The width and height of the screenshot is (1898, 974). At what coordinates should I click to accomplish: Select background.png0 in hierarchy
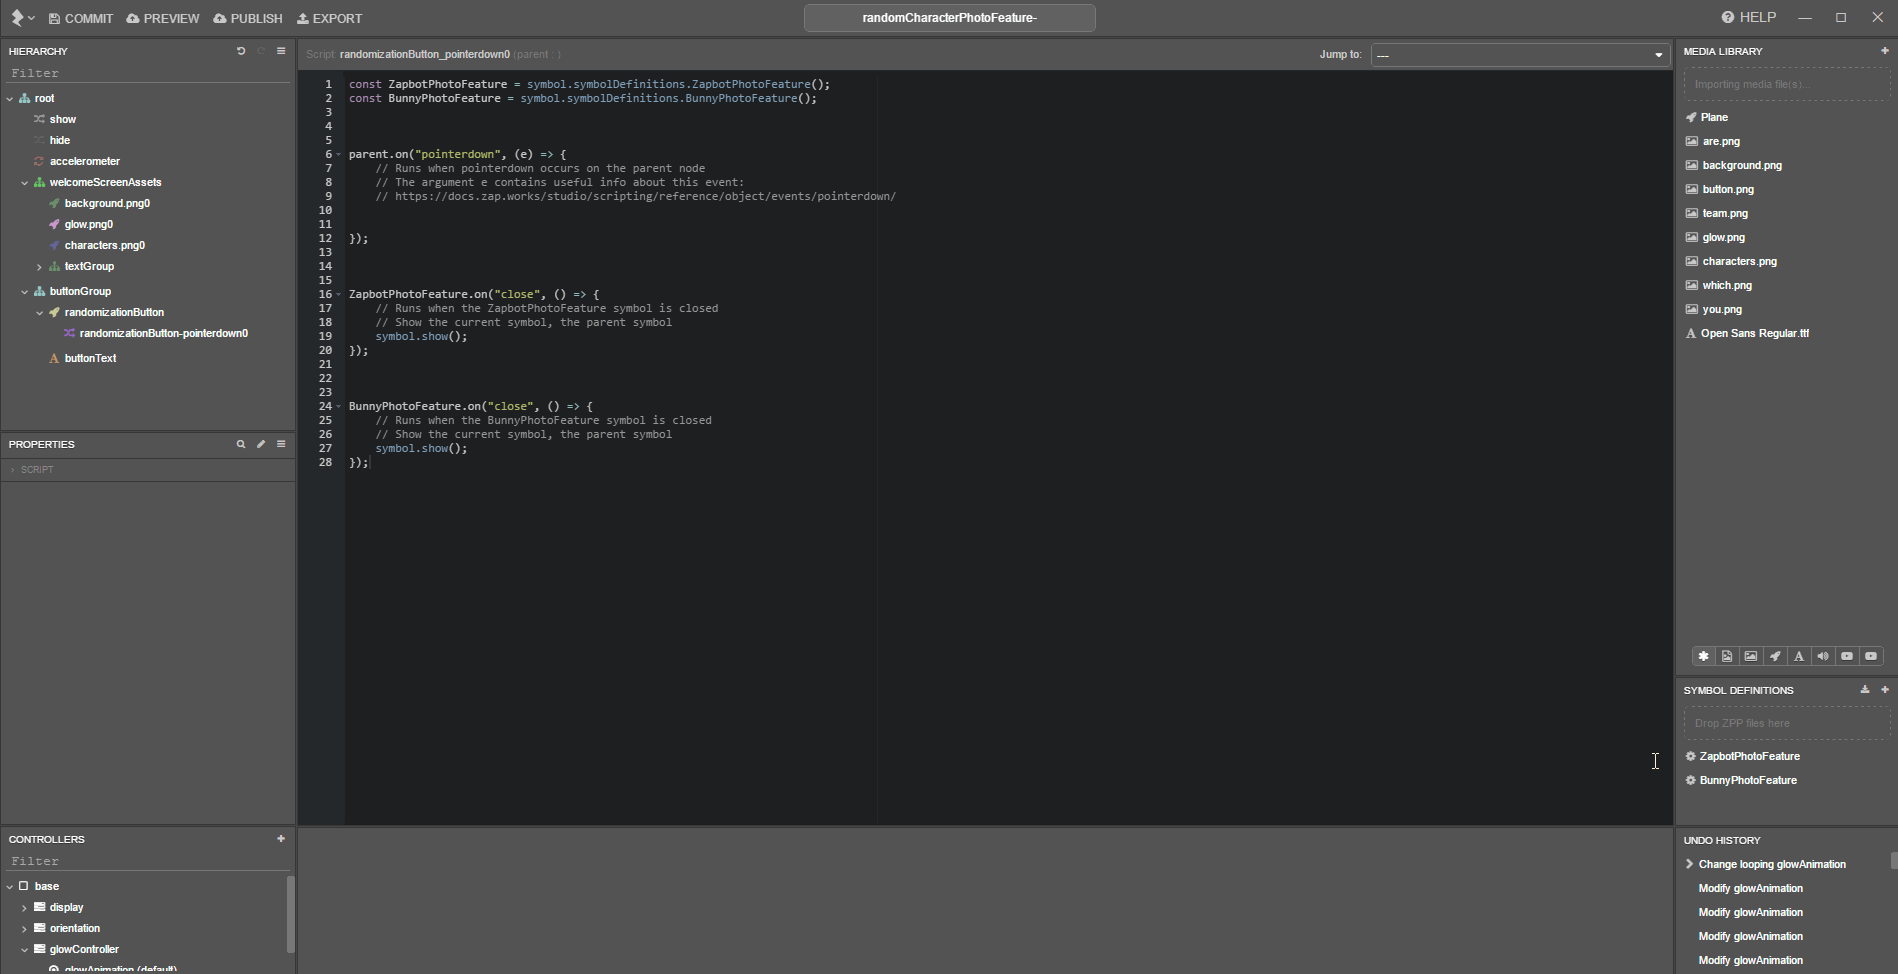107,203
